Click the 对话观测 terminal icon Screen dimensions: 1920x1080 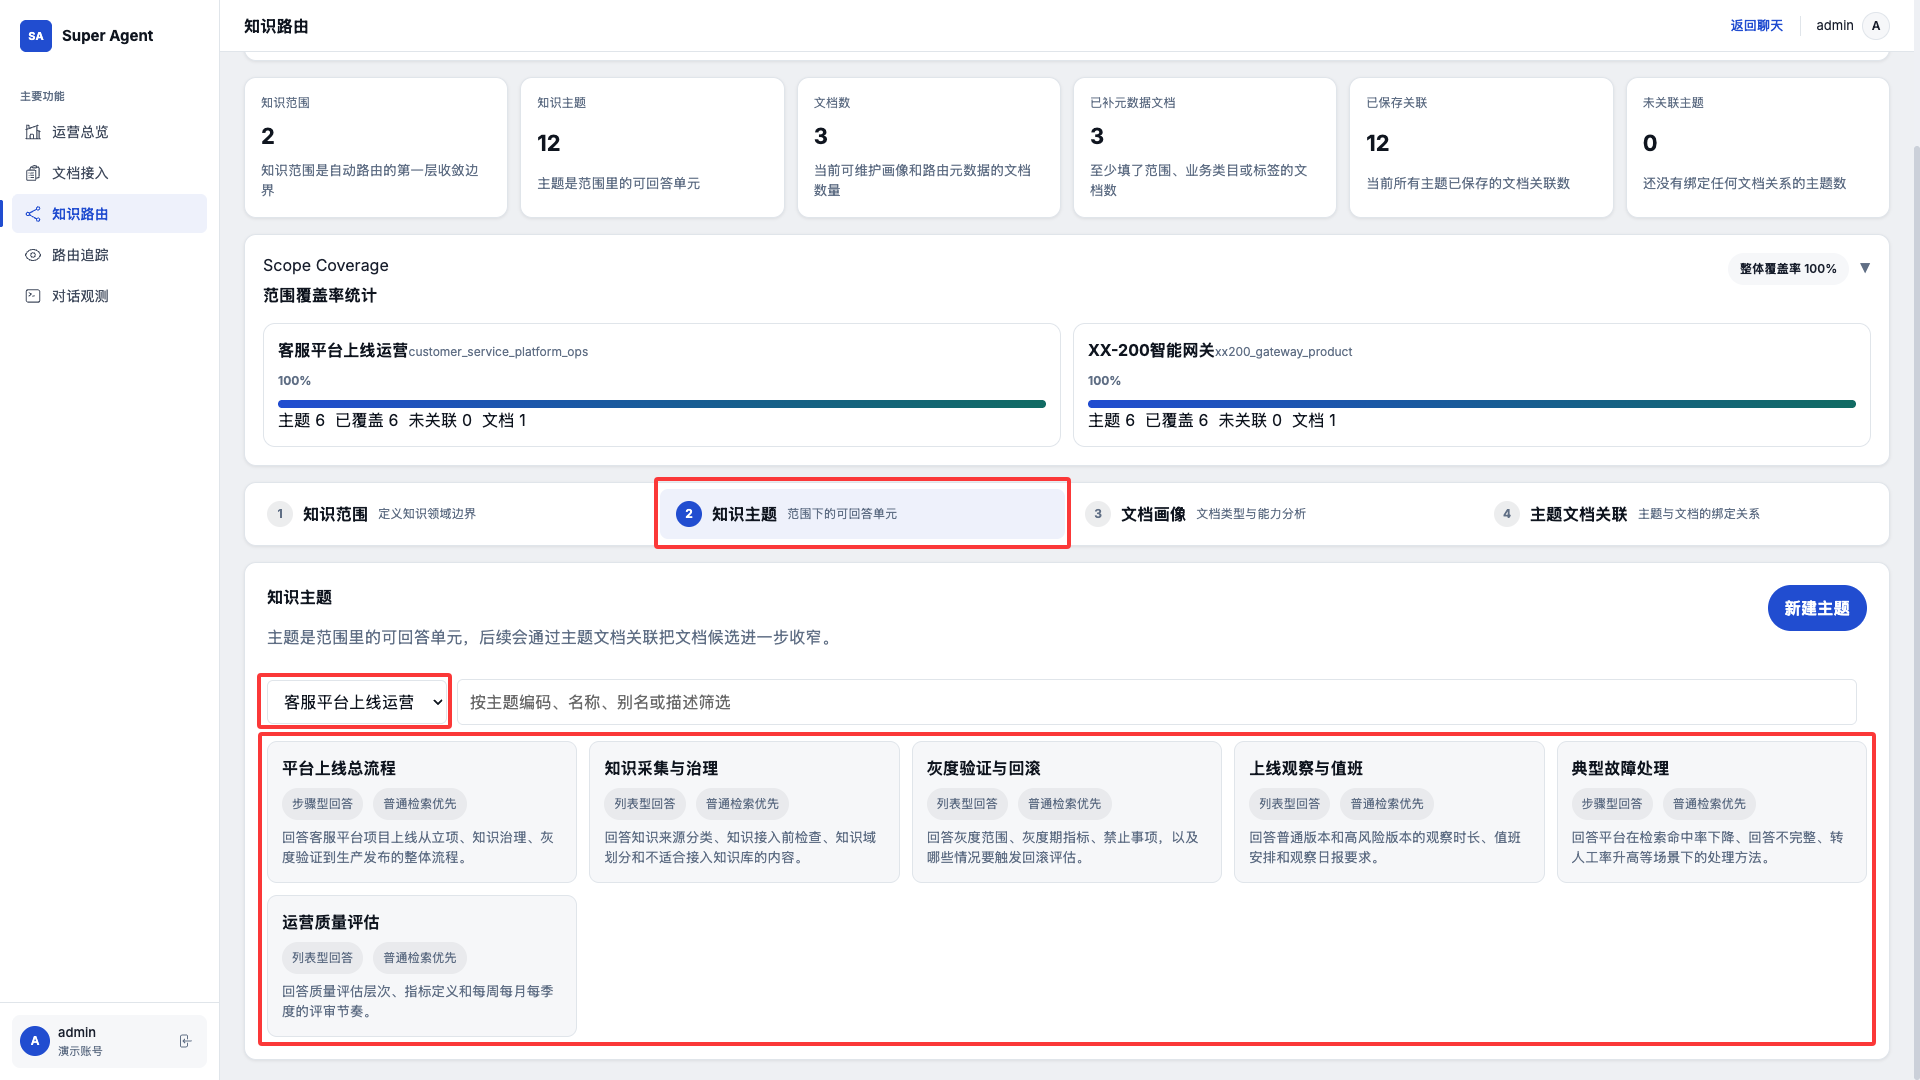pos(33,296)
